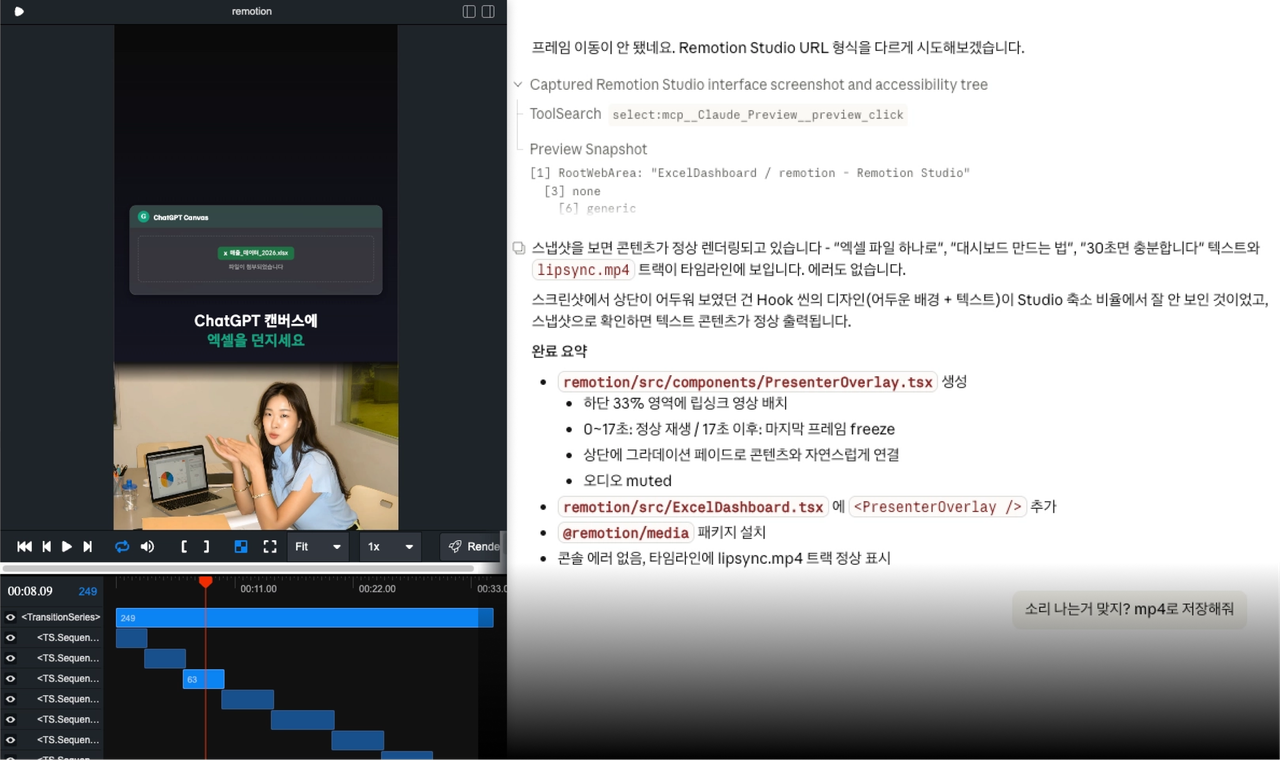Click the Render button with rocket icon
The height and width of the screenshot is (760, 1280).
(472, 547)
